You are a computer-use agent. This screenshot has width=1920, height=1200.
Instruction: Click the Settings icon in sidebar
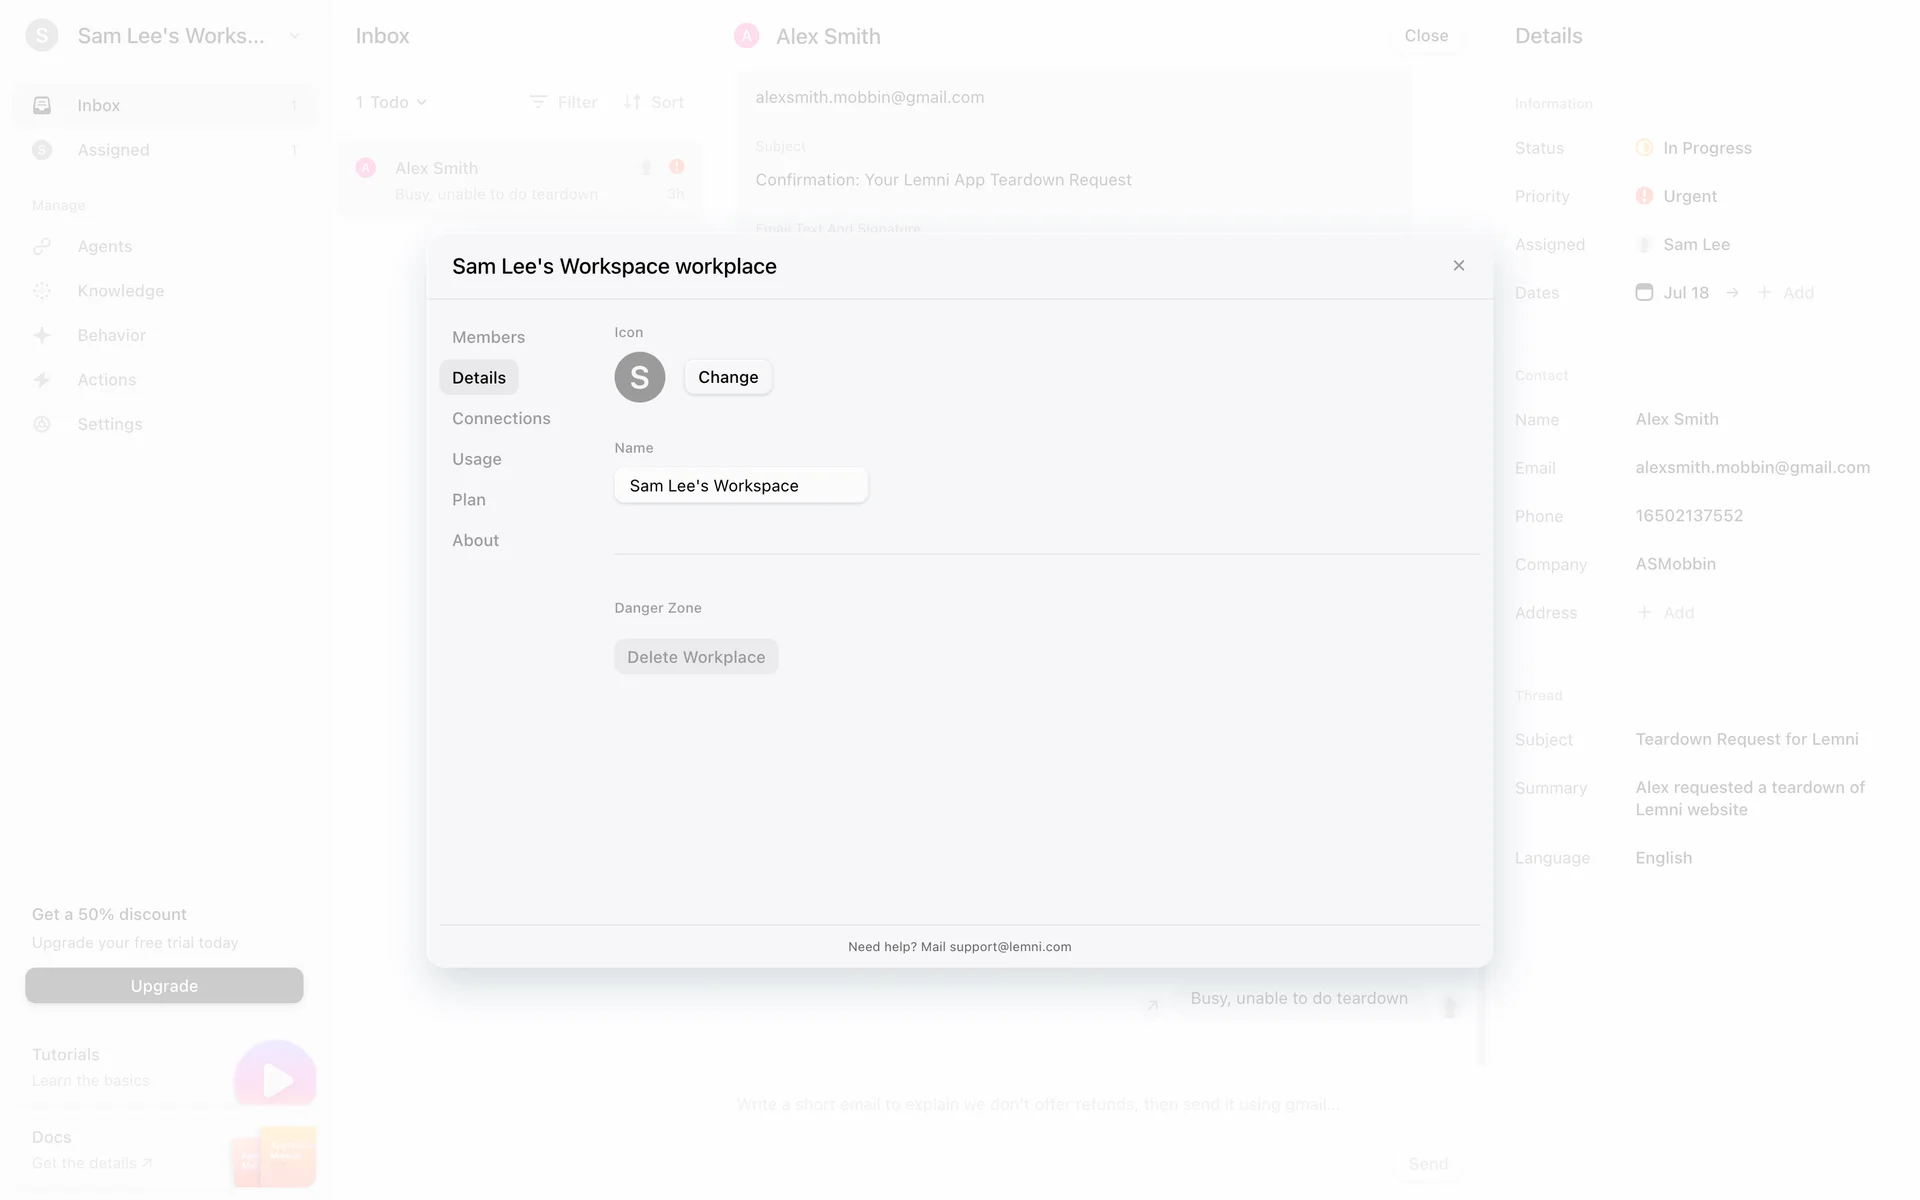(x=42, y=424)
